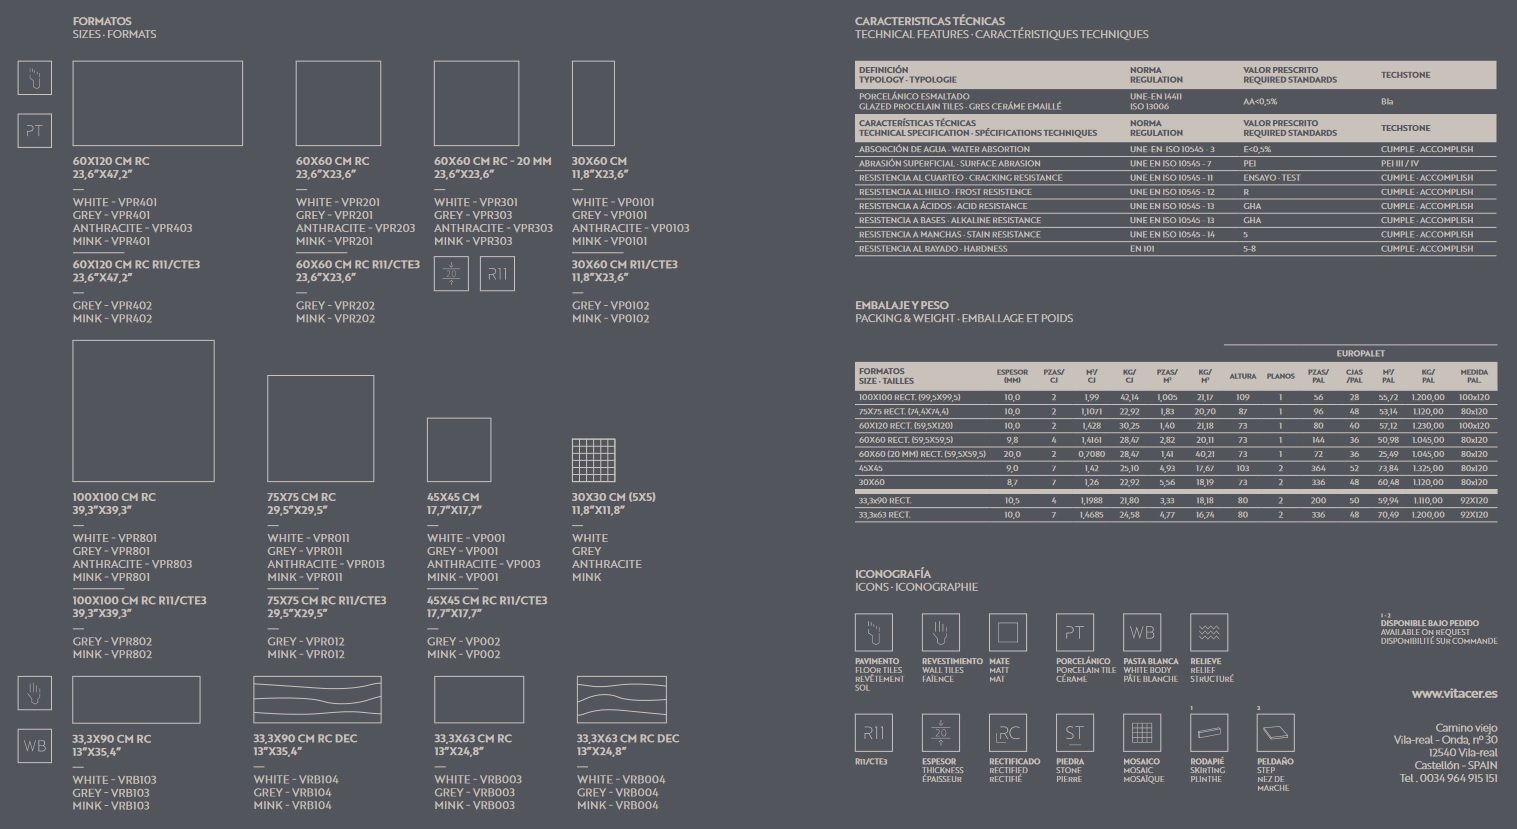1517x829 pixels.
Task: Open the www.vitacer.es website link
Action: (1454, 693)
